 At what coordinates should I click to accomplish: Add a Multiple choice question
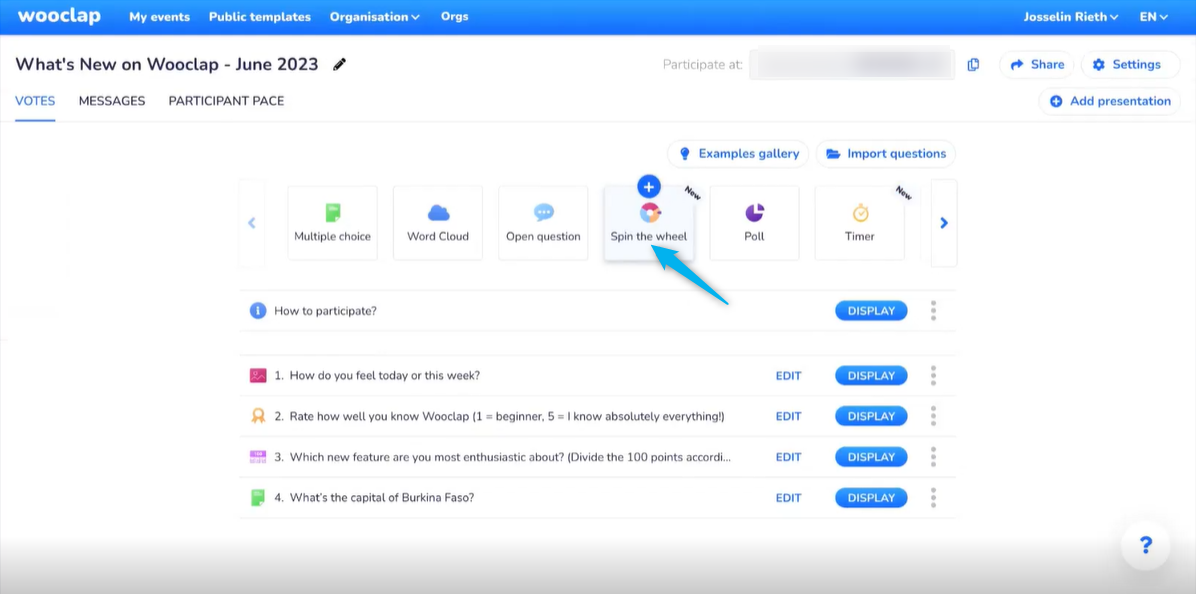333,223
